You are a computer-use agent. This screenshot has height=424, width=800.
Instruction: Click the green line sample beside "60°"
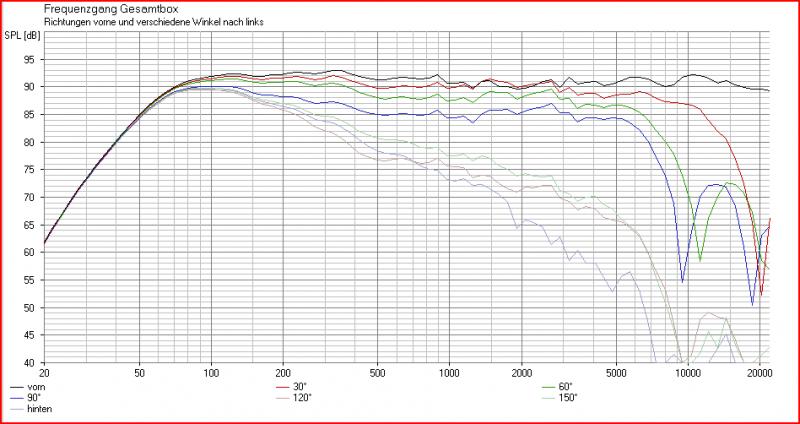550,388
